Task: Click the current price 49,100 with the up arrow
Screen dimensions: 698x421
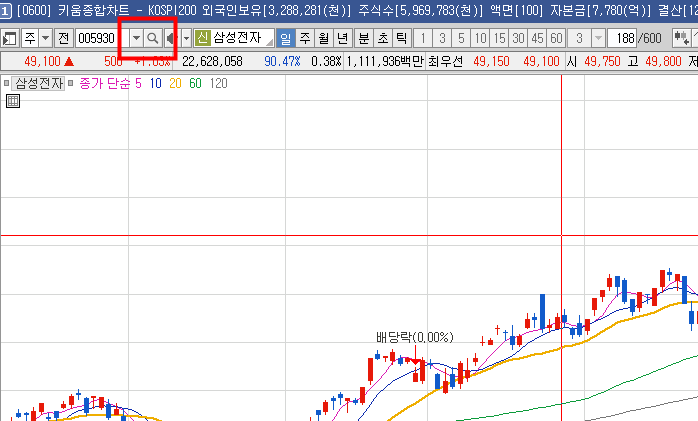Action: tap(49, 61)
